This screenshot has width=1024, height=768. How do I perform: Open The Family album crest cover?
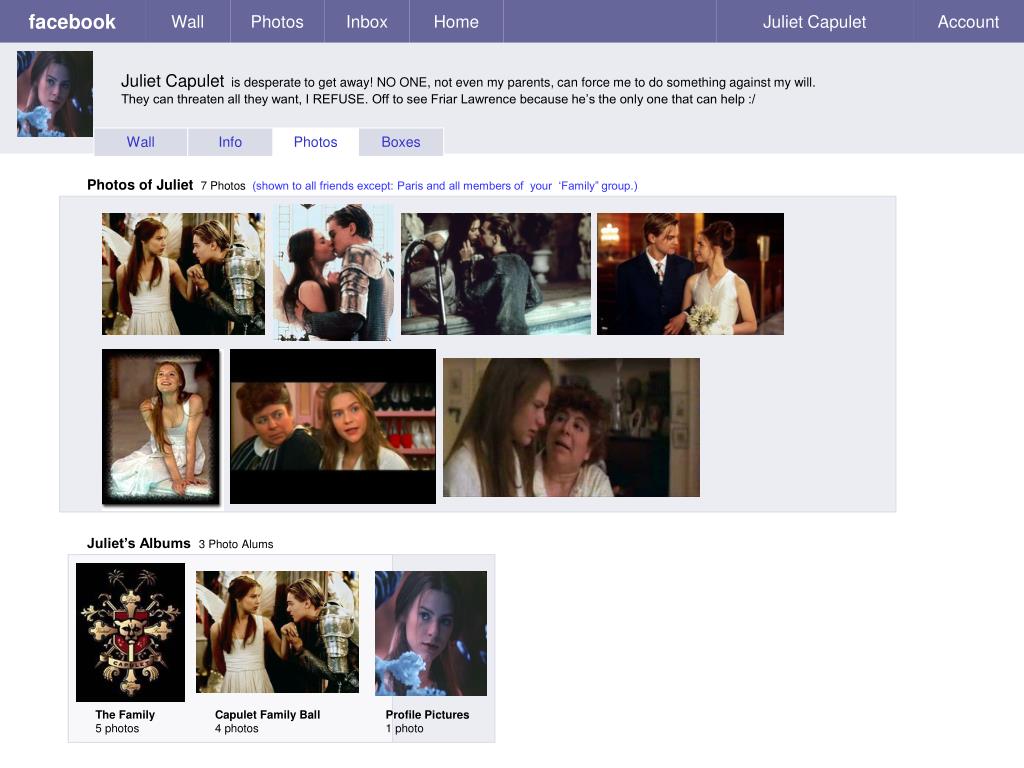tap(131, 632)
